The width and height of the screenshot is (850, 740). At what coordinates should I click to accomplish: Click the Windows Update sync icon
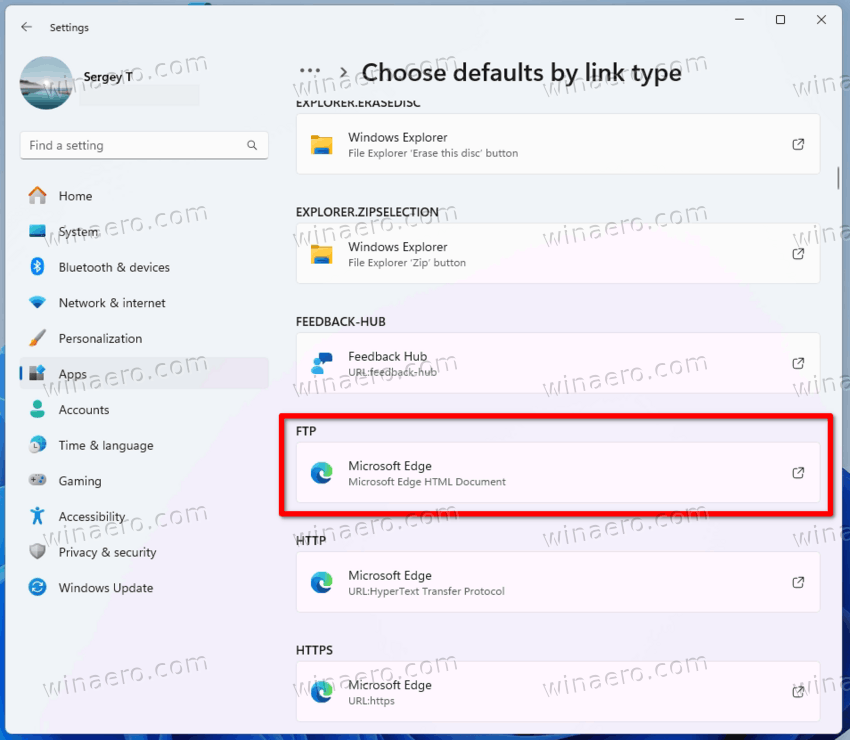[x=37, y=587]
